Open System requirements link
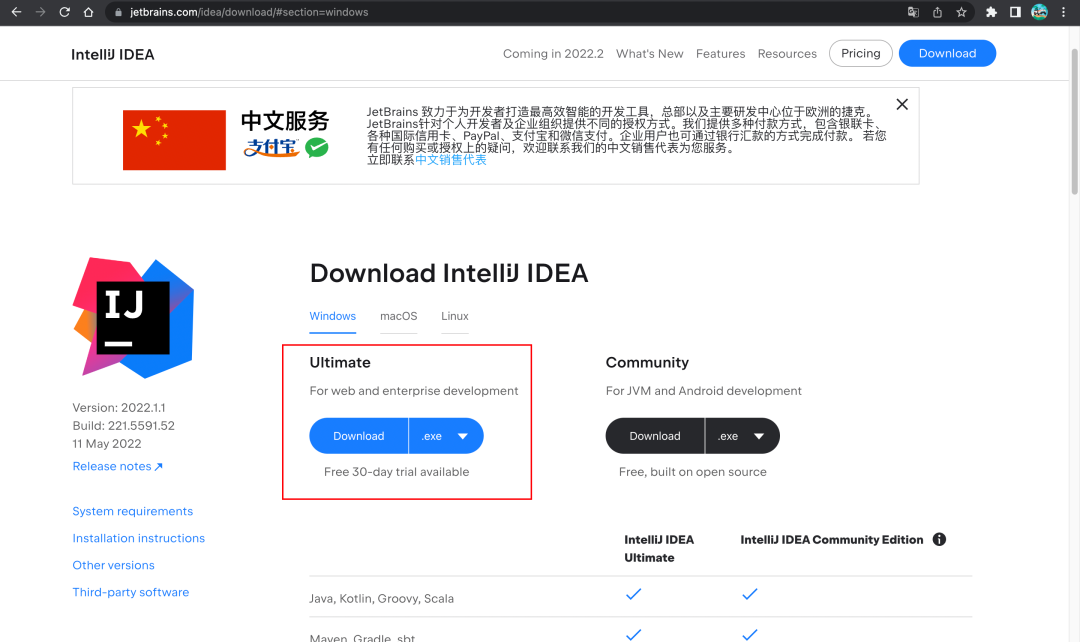 pos(133,511)
